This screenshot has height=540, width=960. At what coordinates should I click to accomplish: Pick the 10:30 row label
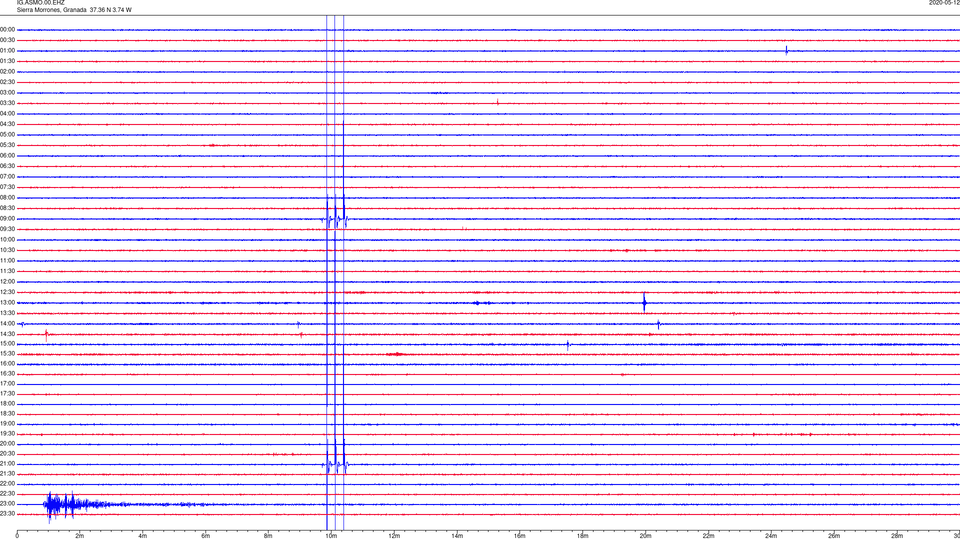click(7, 250)
